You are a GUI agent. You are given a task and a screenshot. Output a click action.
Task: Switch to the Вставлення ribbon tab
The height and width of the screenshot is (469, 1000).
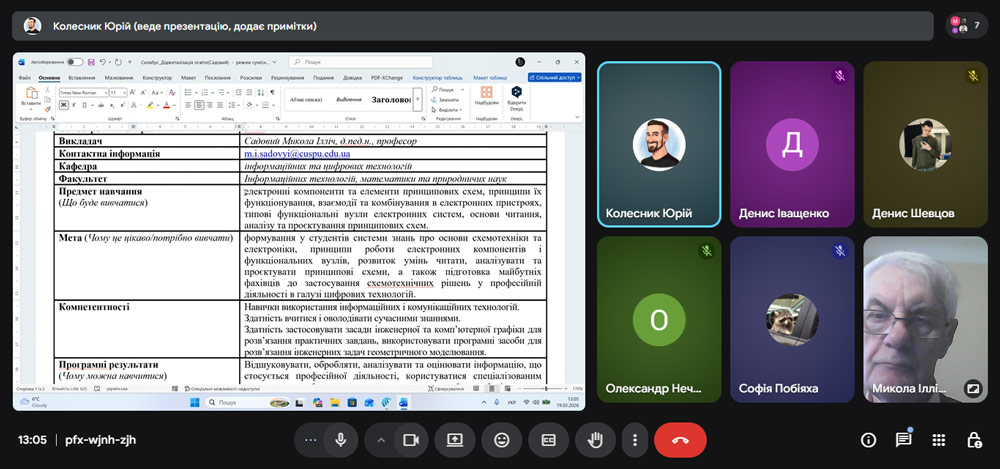(83, 77)
